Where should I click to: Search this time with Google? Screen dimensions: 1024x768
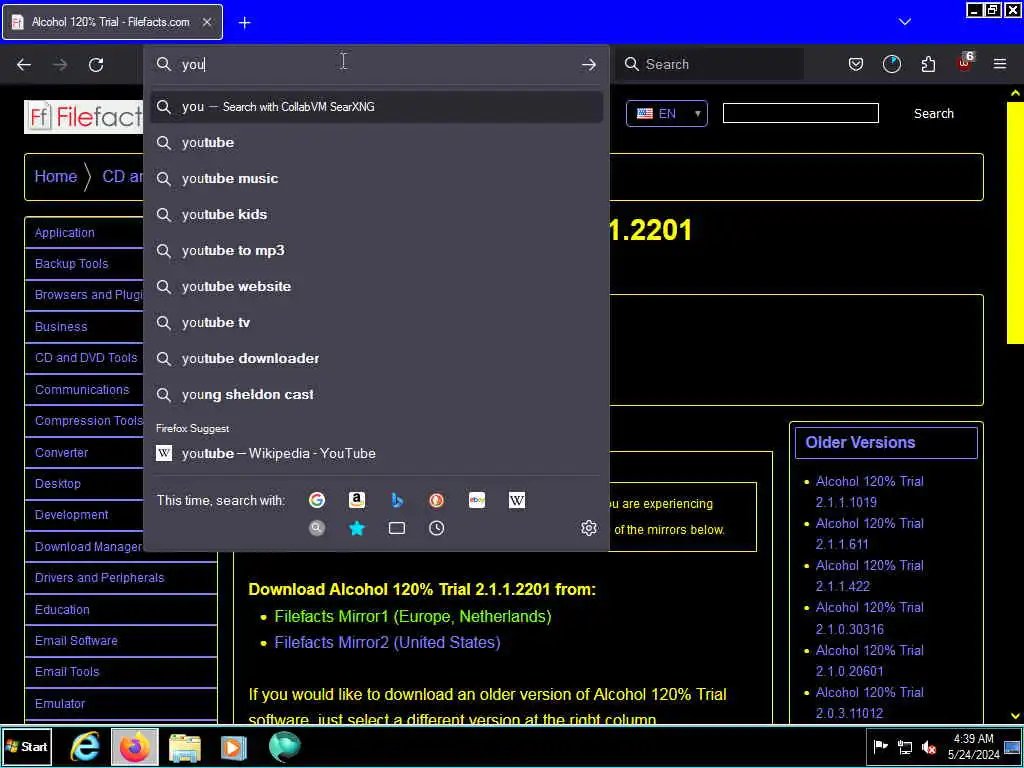(x=317, y=500)
